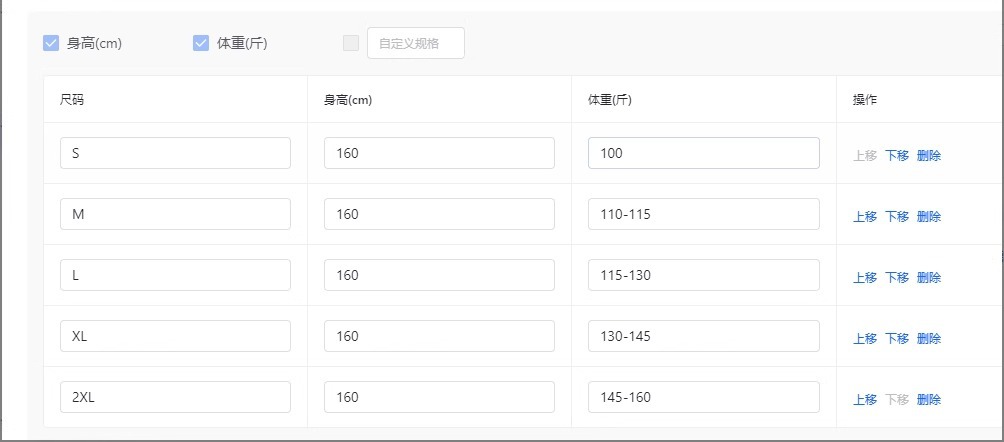The height and width of the screenshot is (442, 1004).
Task: Edit the weight field showing 115-130
Action: click(x=704, y=275)
